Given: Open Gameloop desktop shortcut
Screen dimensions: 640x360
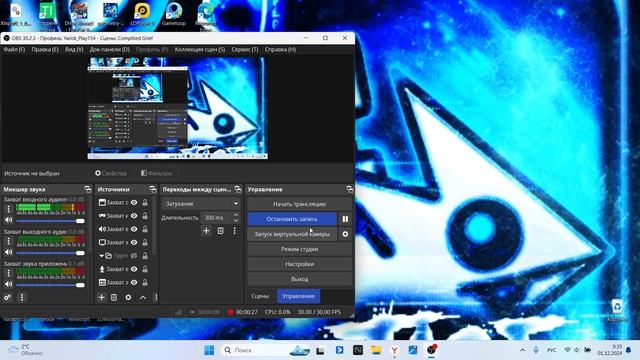Looking at the screenshot, I should tap(174, 14).
